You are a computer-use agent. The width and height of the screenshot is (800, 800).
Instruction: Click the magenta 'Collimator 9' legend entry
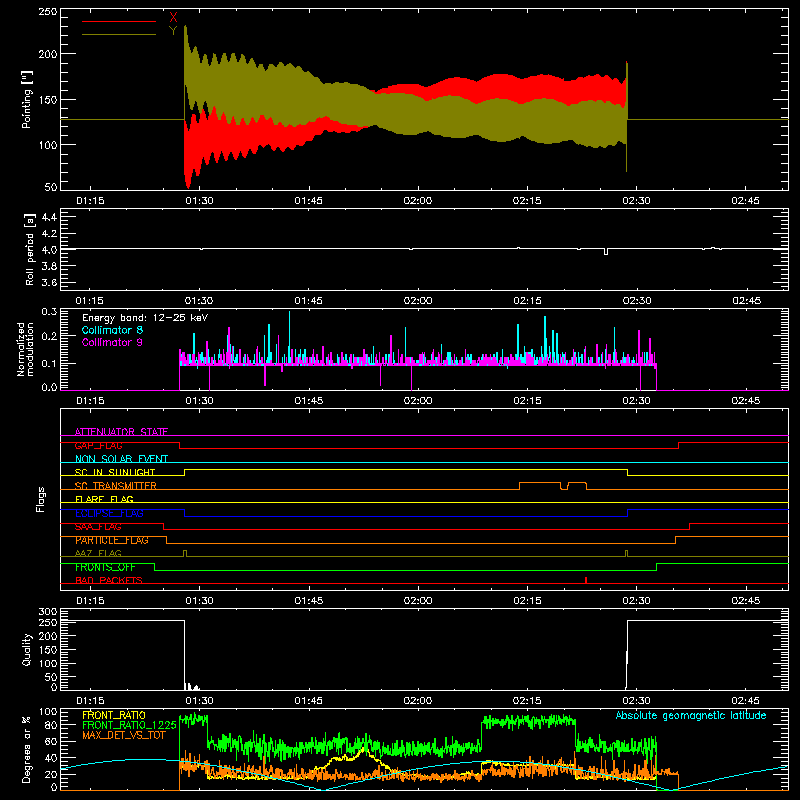click(112, 342)
